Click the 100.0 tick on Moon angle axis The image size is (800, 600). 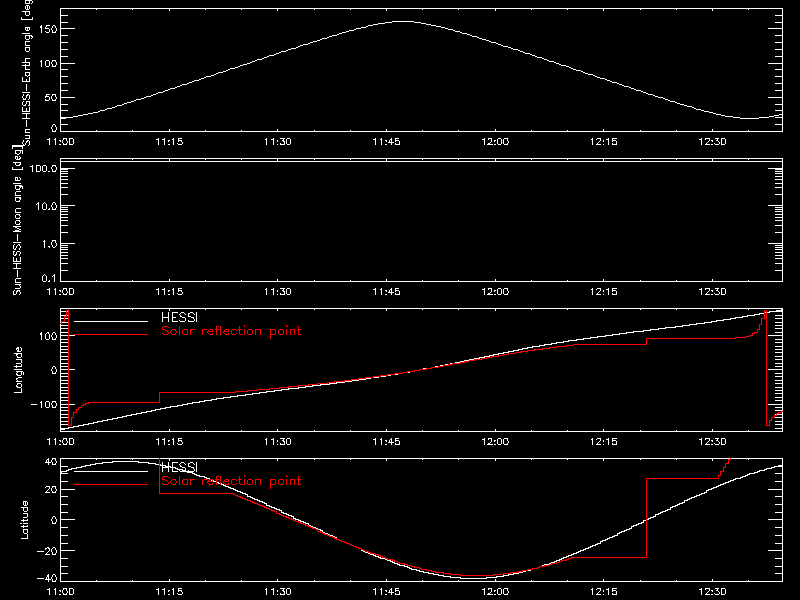click(43, 169)
